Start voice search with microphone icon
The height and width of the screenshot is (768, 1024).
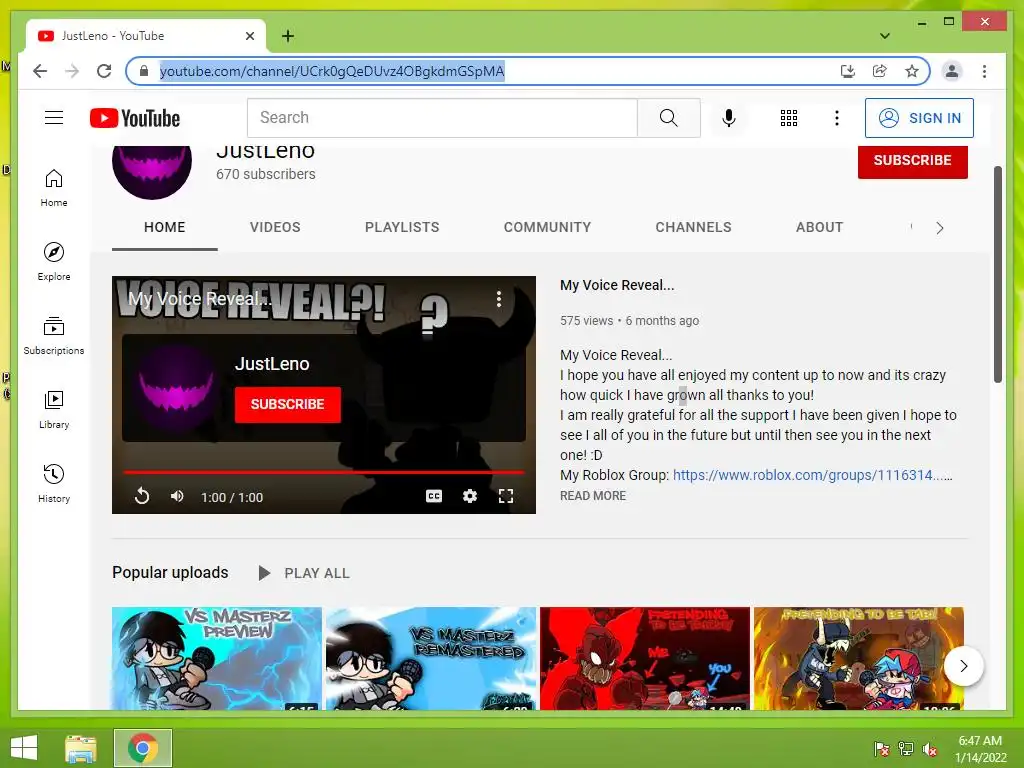(x=729, y=118)
